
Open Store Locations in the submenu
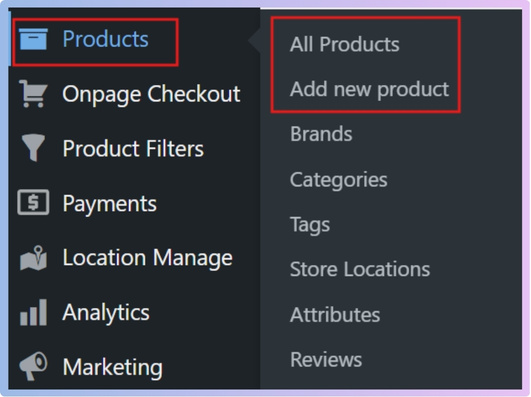point(360,269)
